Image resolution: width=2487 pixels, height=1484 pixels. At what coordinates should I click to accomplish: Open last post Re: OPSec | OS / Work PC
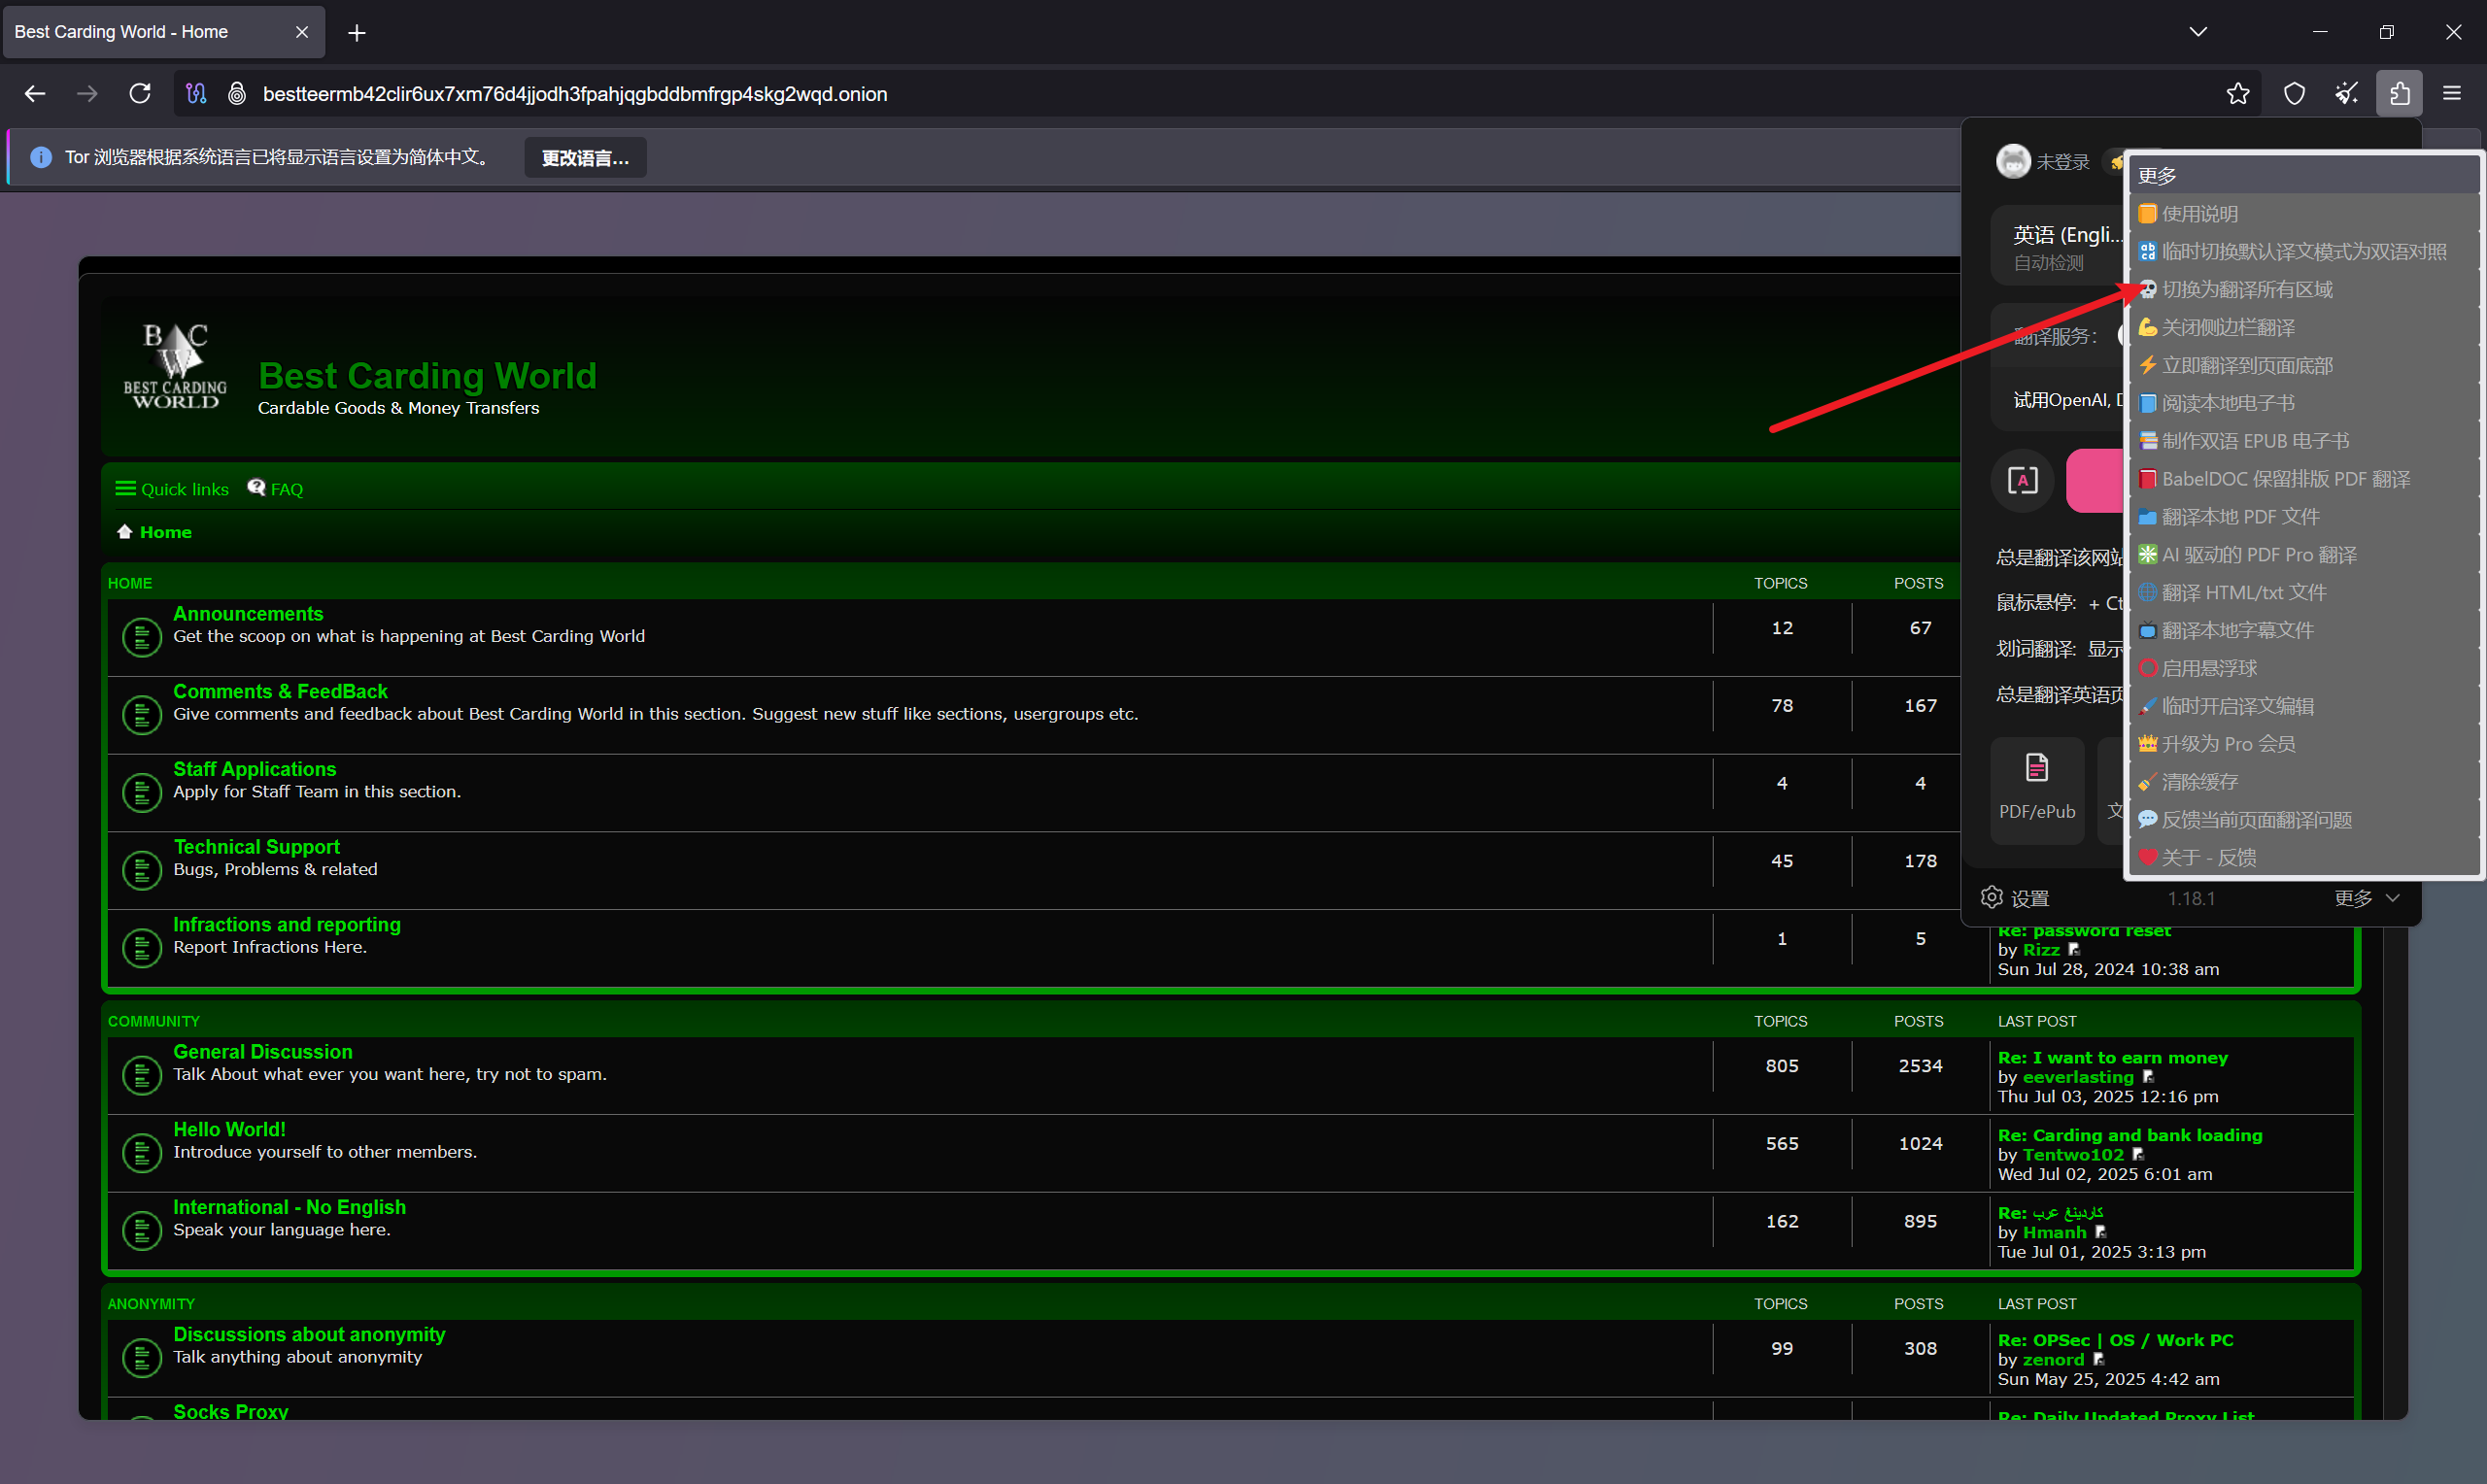tap(2115, 1340)
